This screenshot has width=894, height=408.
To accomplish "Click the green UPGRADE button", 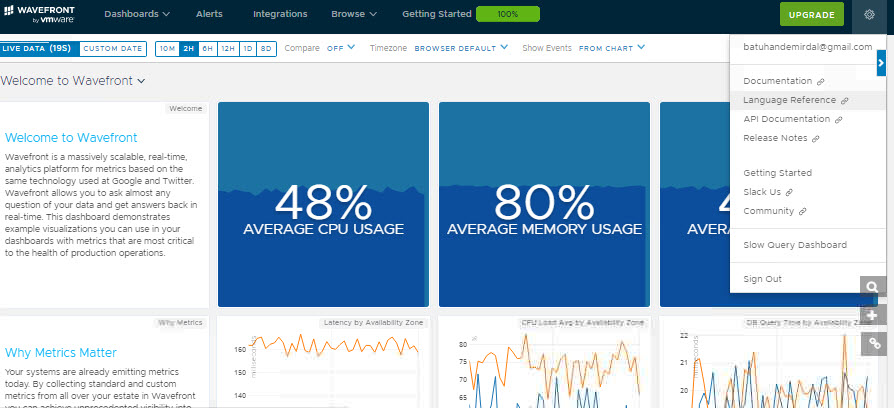I will [811, 15].
